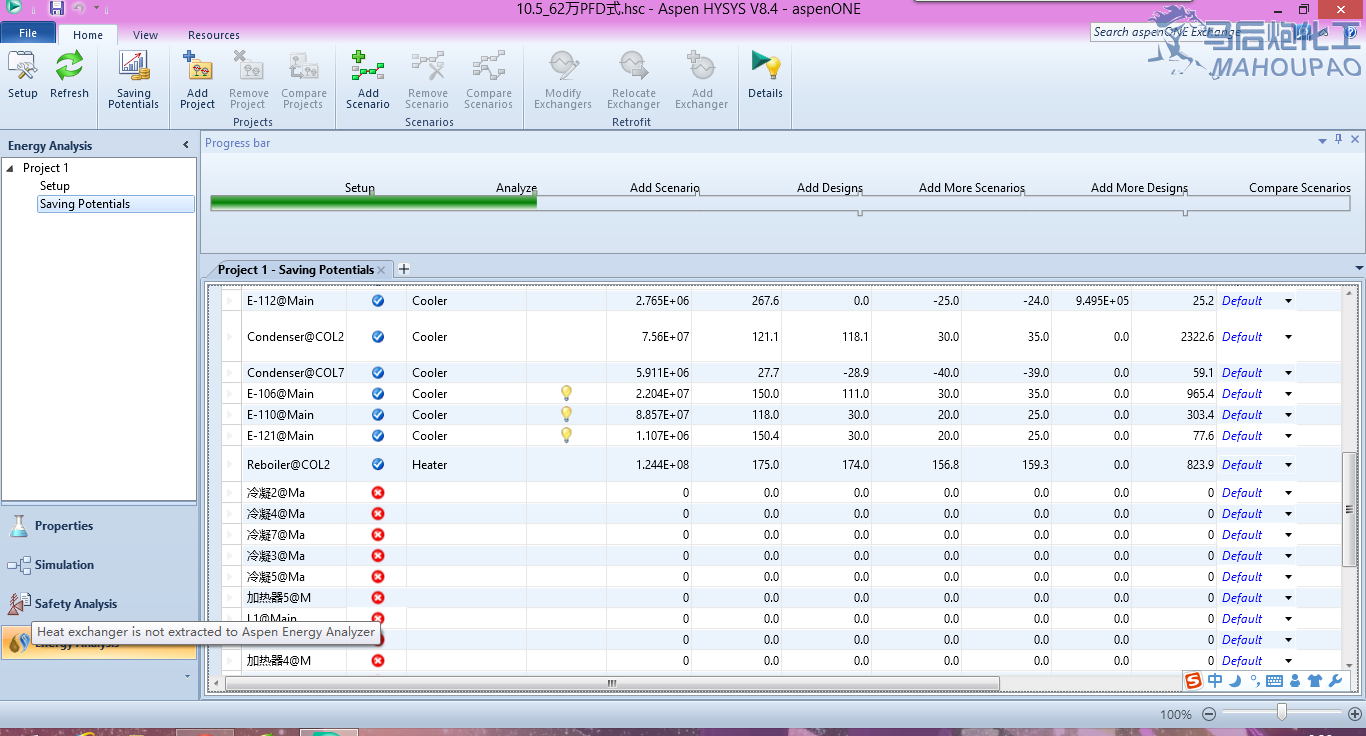
Task: Click status icon for Condenser@COL2
Action: 378,337
